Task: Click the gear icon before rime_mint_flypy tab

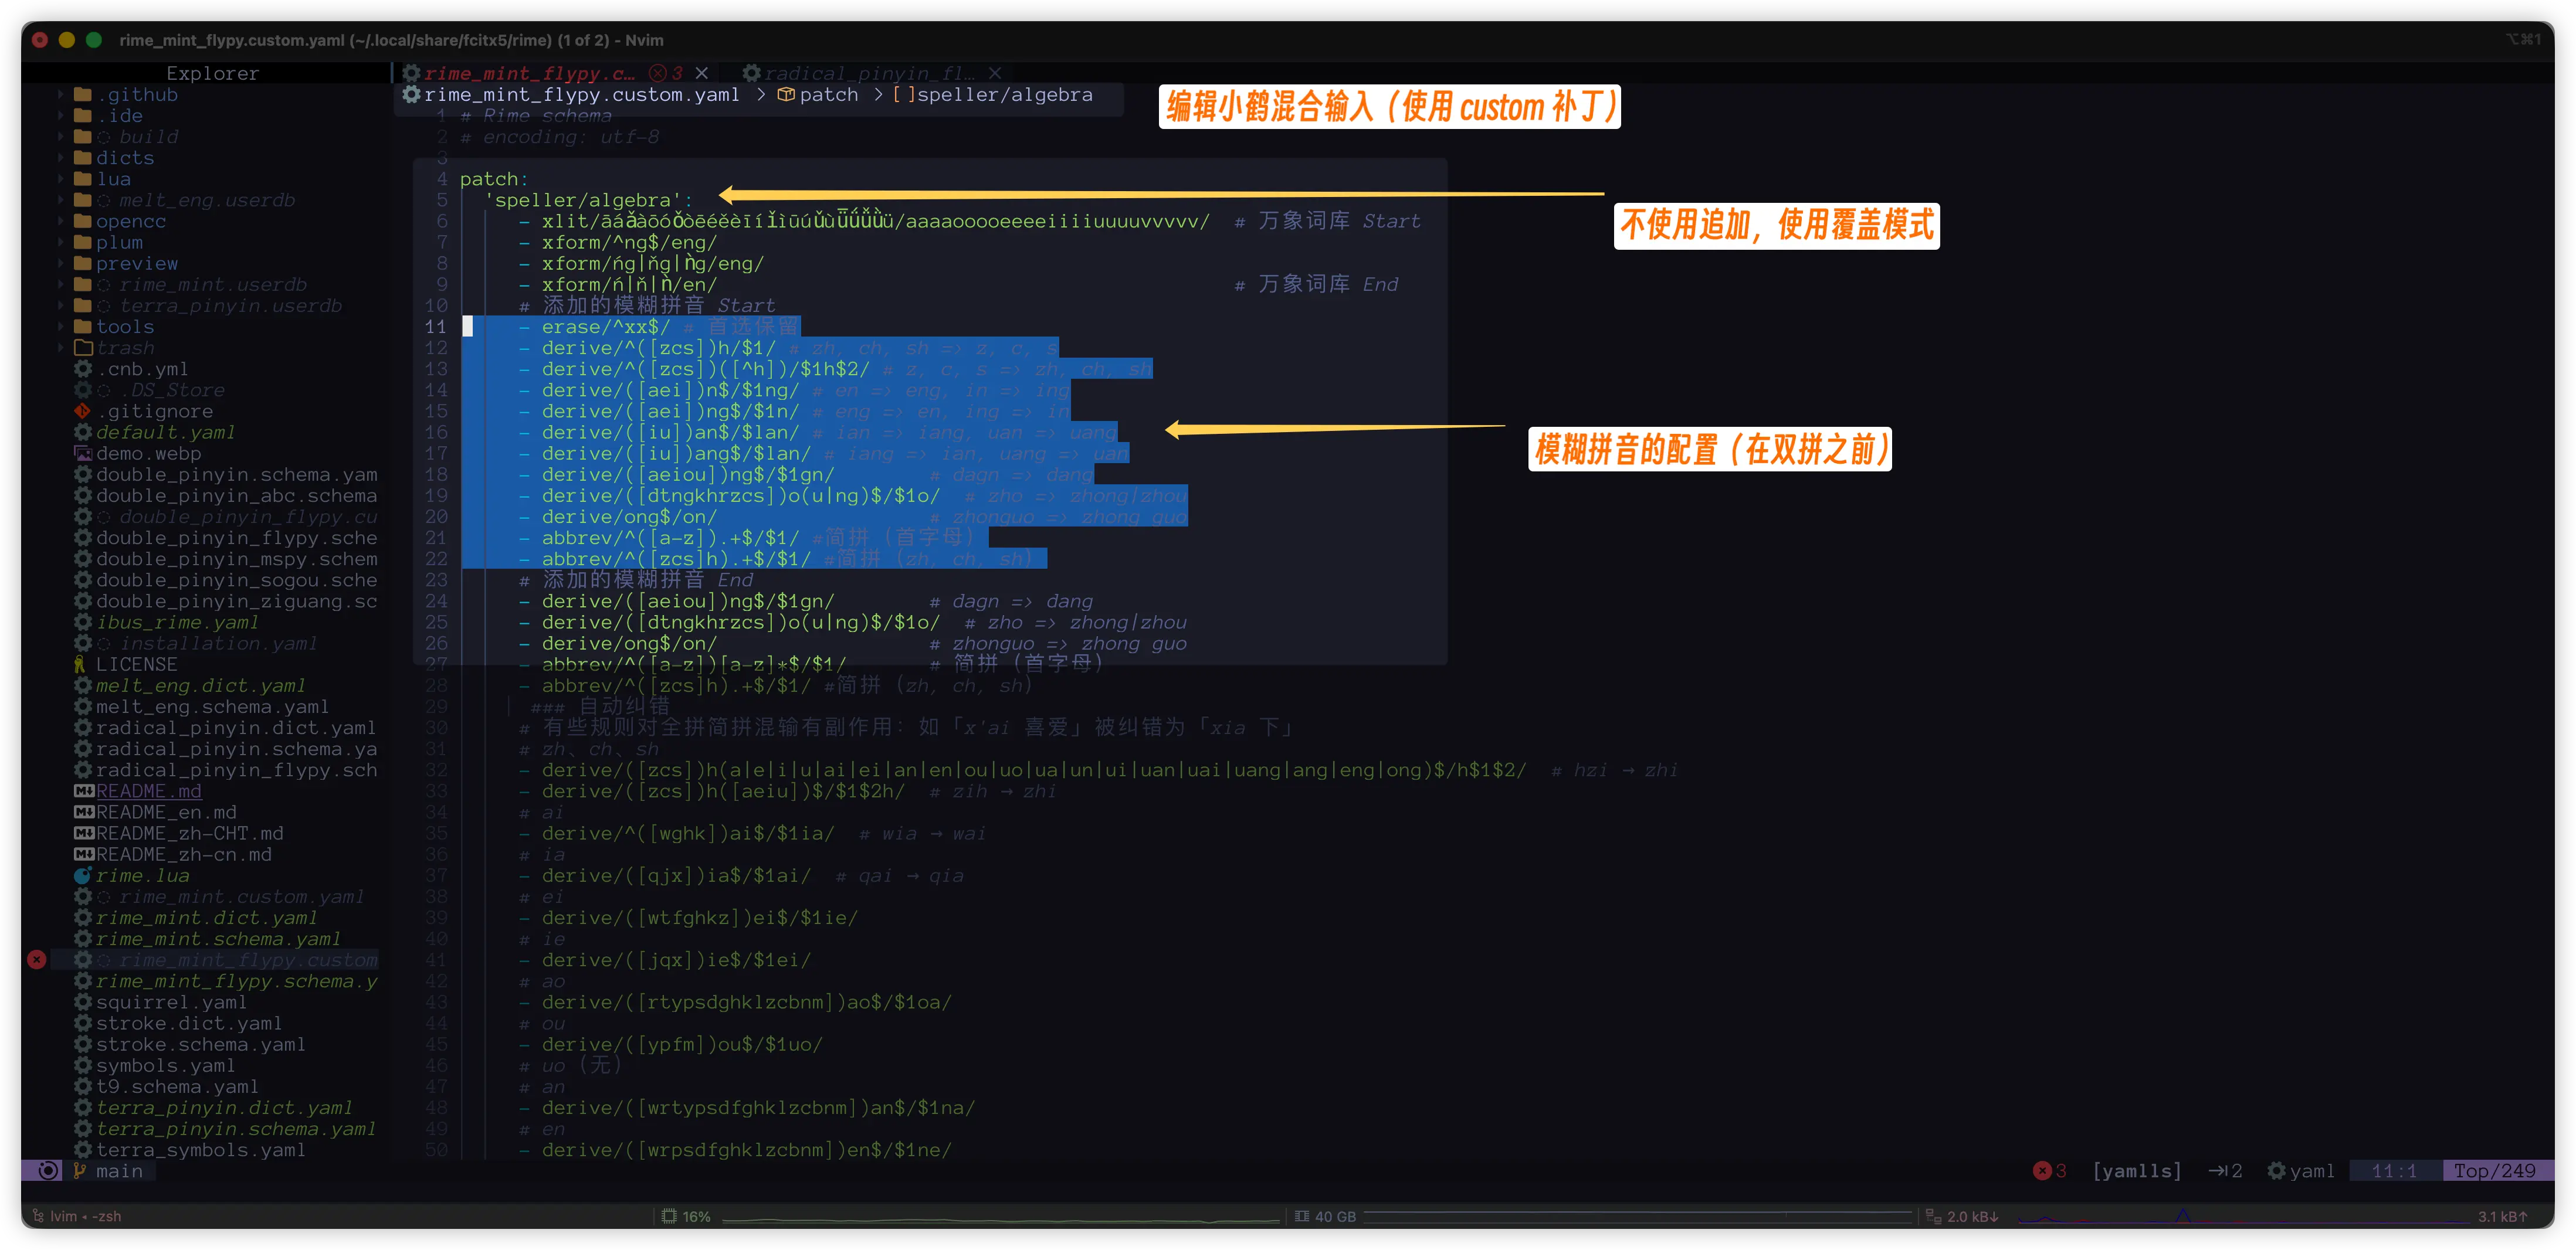Action: (x=410, y=73)
